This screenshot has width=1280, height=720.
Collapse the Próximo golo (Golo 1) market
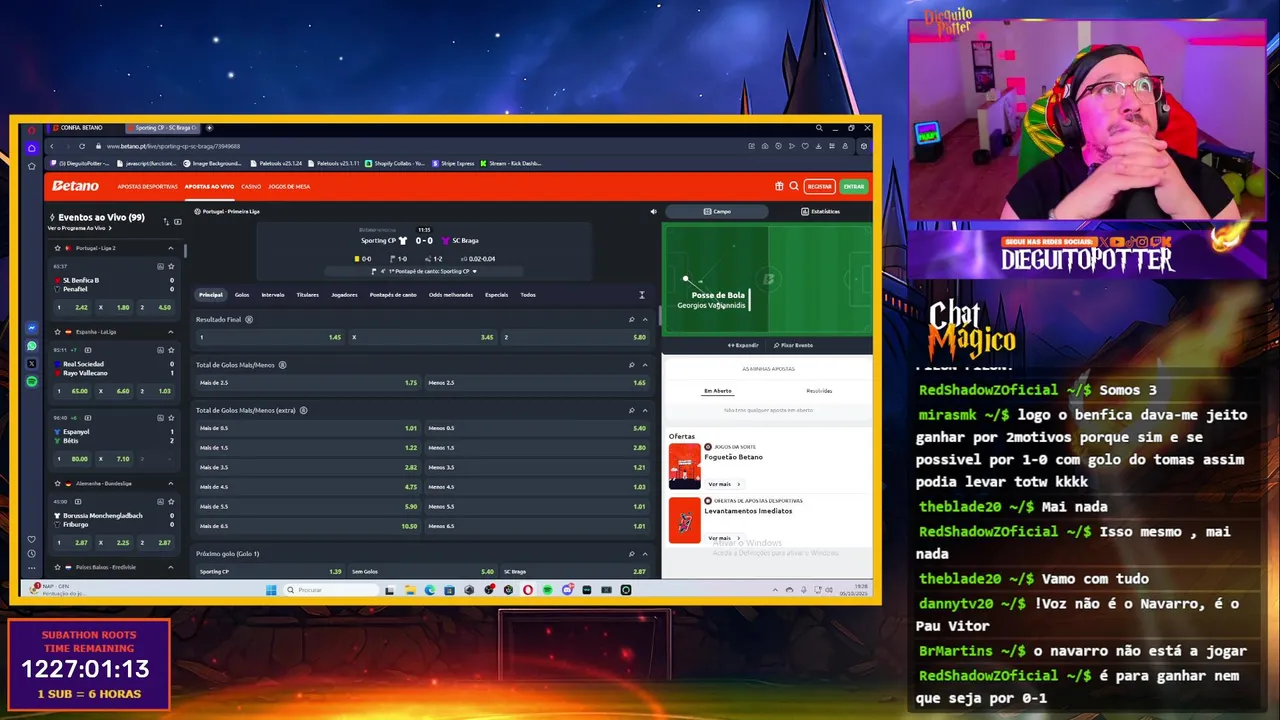[x=645, y=553]
